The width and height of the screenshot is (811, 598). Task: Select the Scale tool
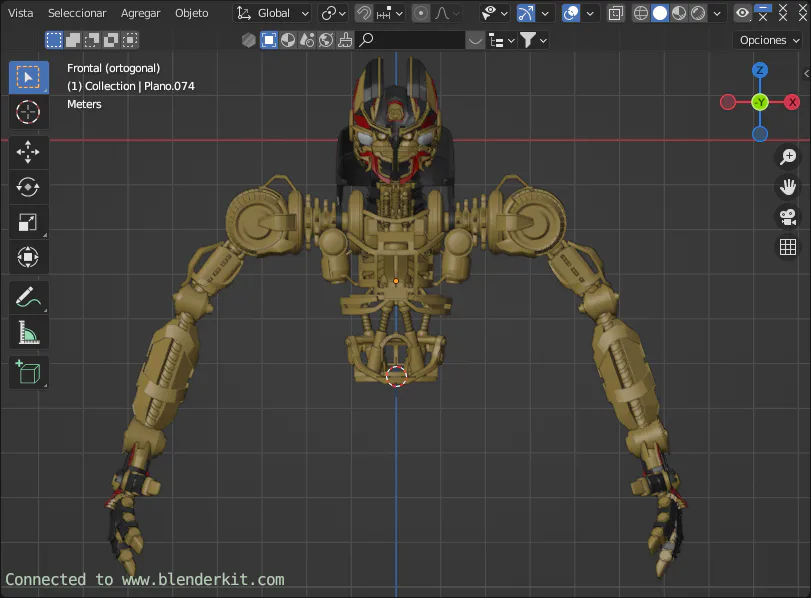pyautogui.click(x=28, y=222)
